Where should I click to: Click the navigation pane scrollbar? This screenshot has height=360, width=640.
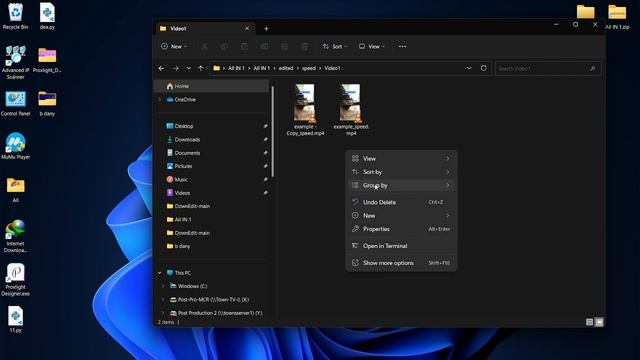pos(273,131)
